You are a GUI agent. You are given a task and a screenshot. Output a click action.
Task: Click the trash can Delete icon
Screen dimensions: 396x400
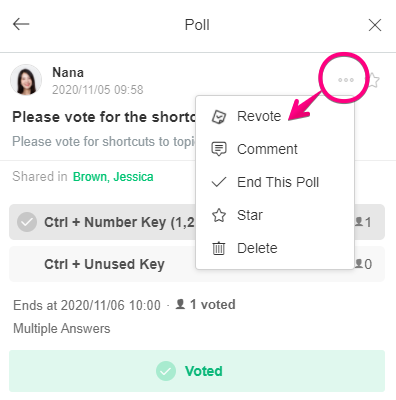click(x=219, y=248)
